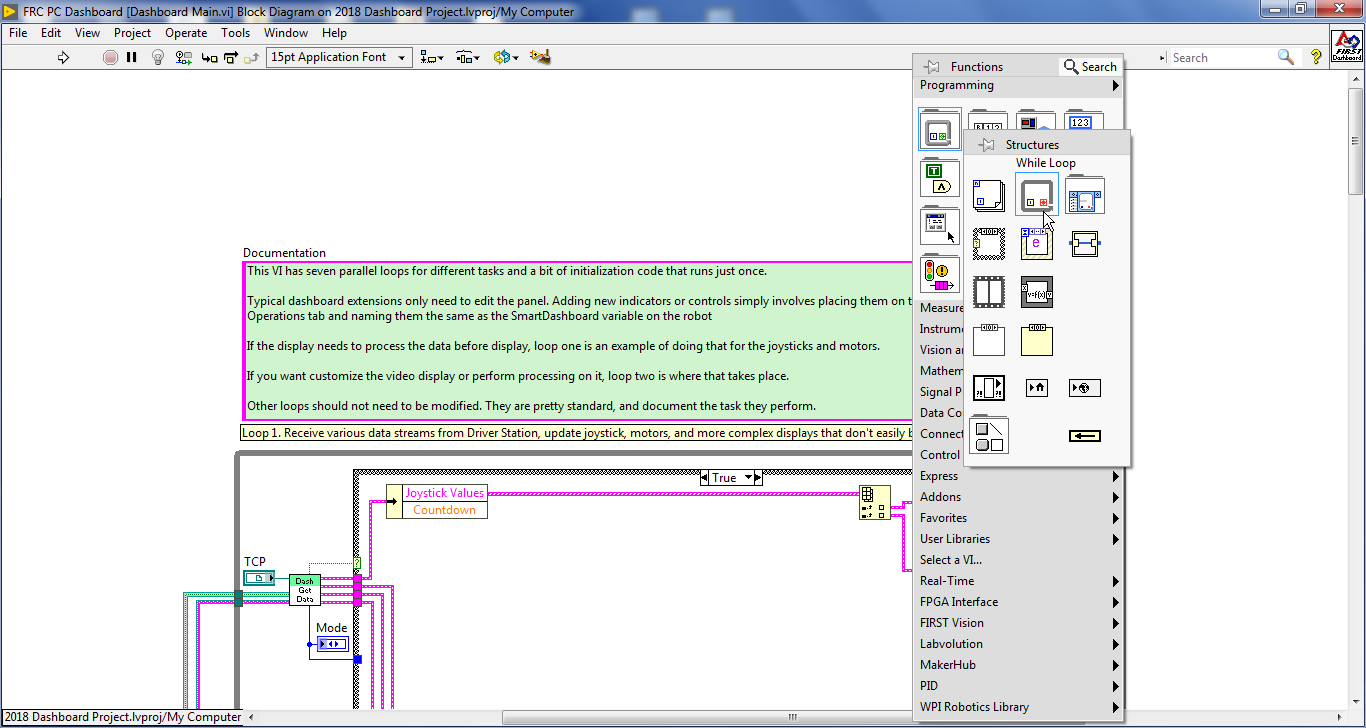Open the Reorder dropdown
1366x728 pixels.
click(506, 57)
